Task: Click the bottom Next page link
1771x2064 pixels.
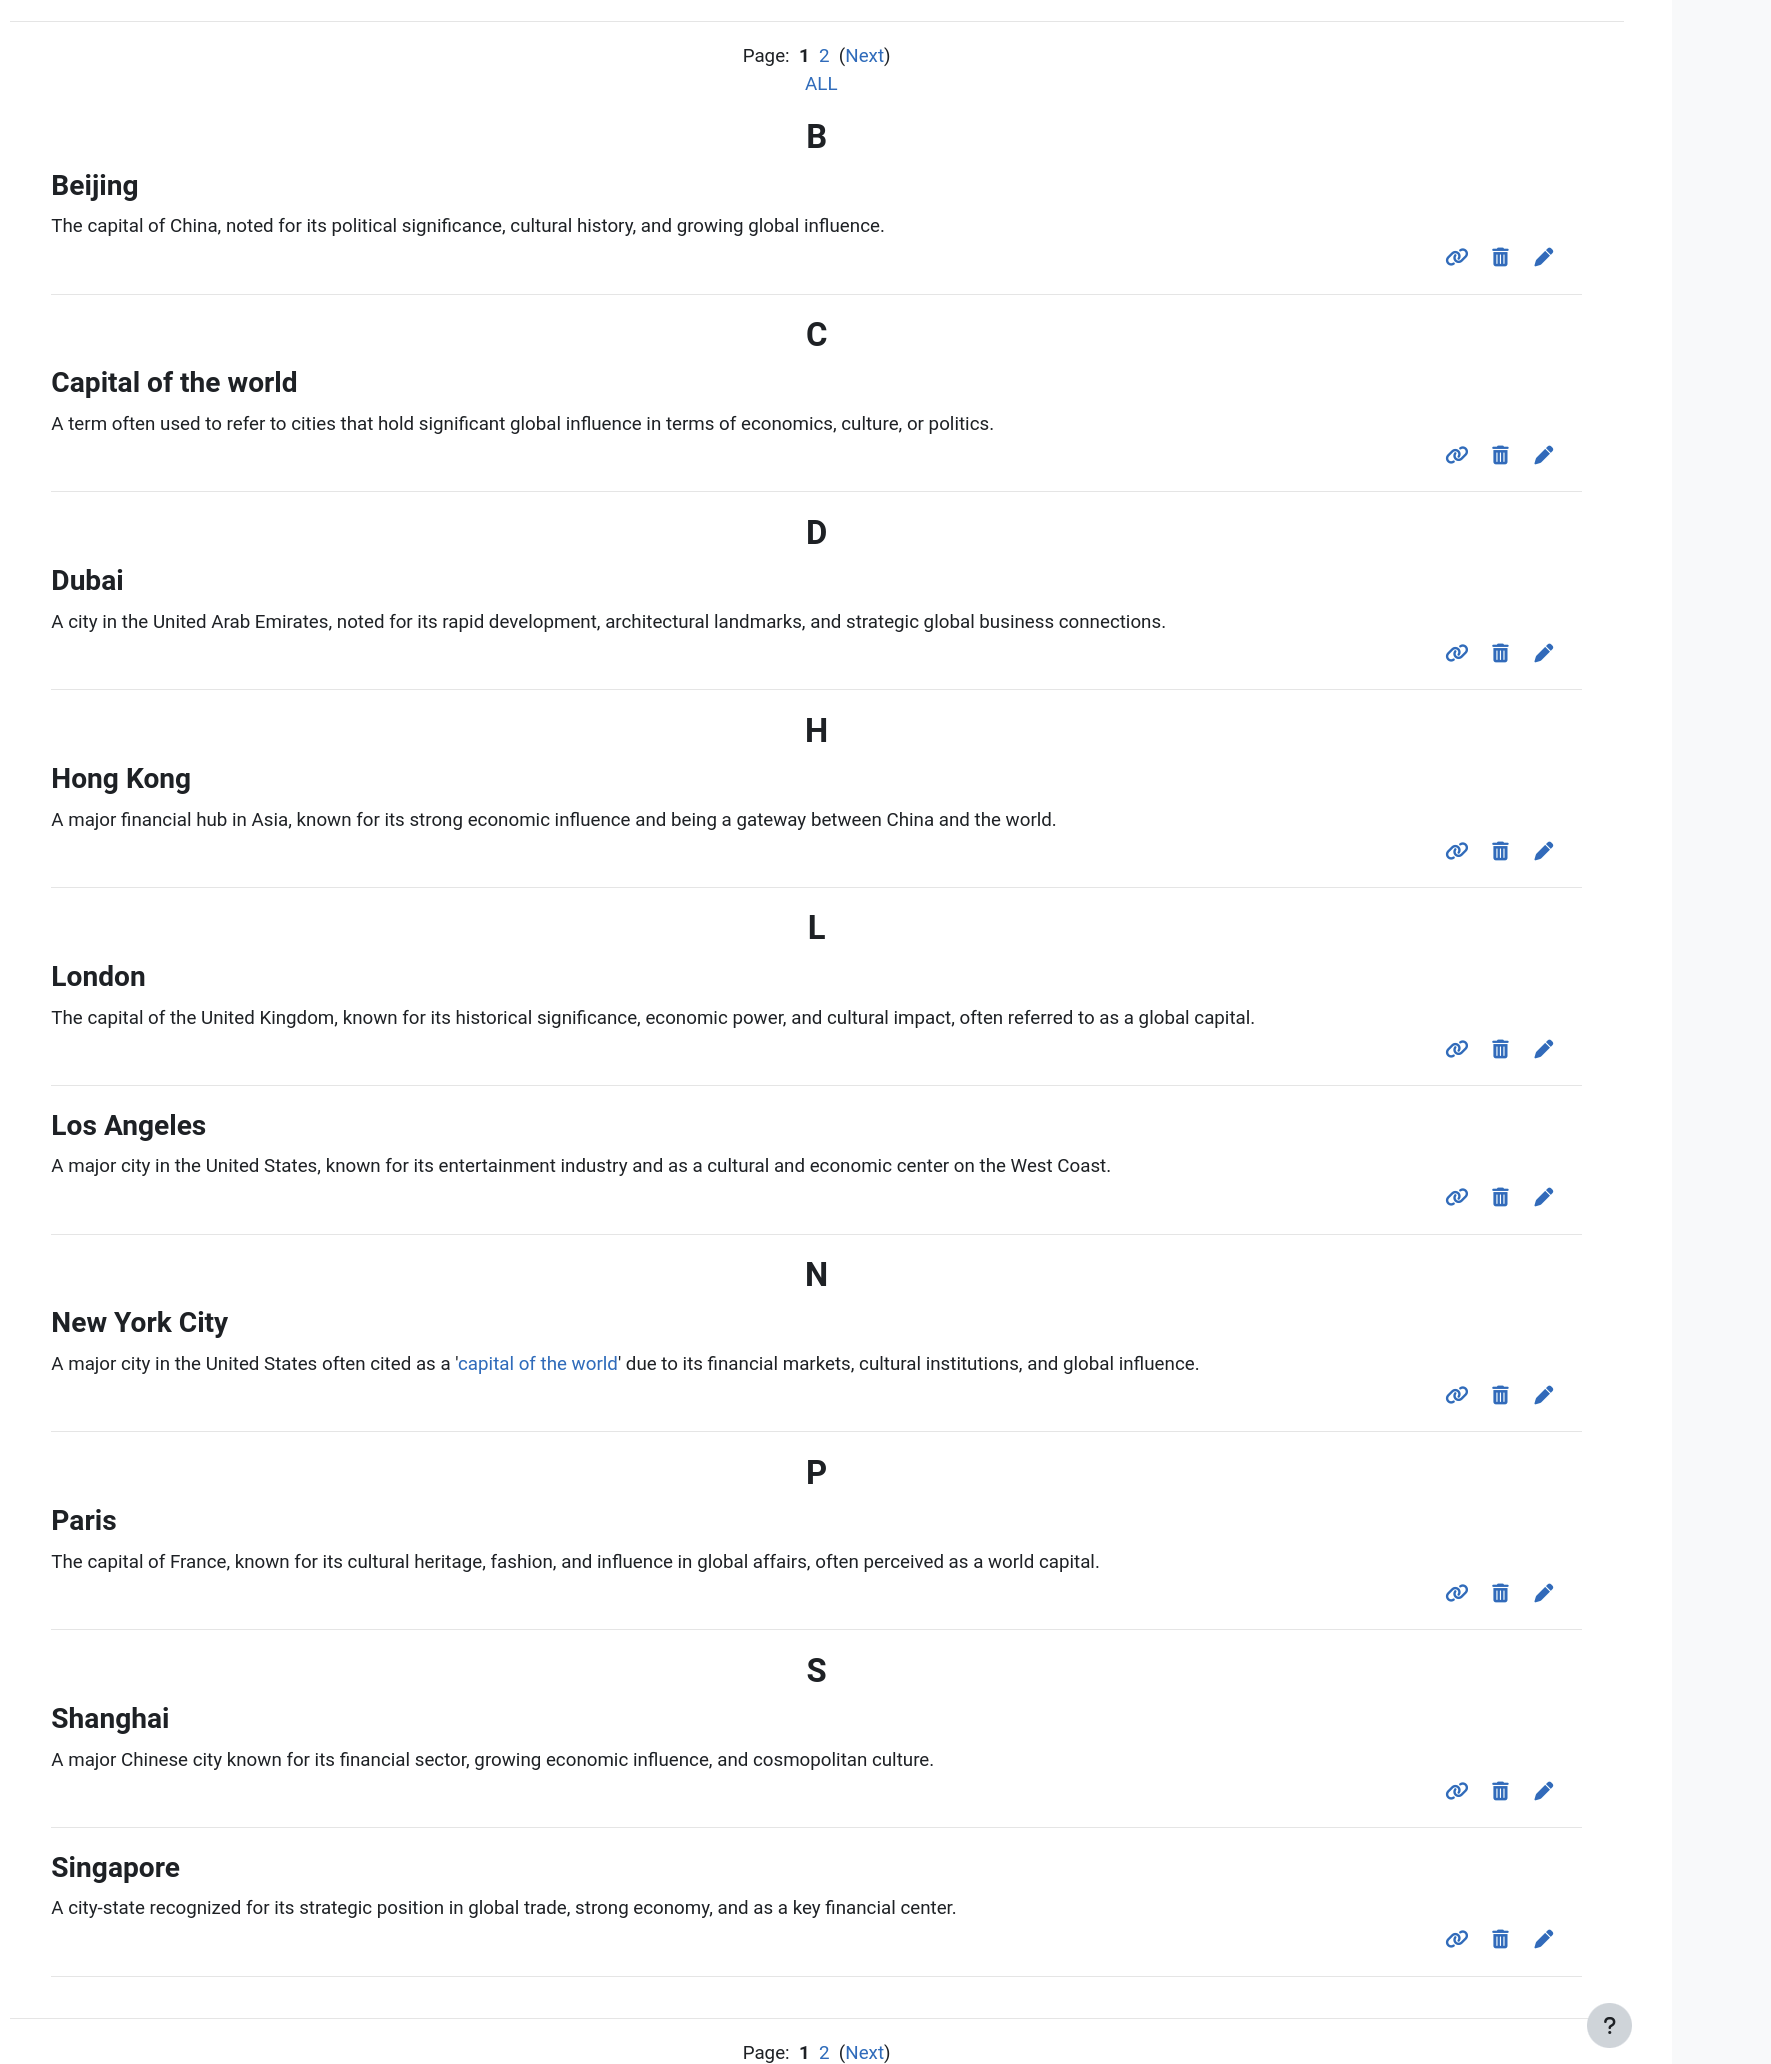Action: (x=865, y=2052)
